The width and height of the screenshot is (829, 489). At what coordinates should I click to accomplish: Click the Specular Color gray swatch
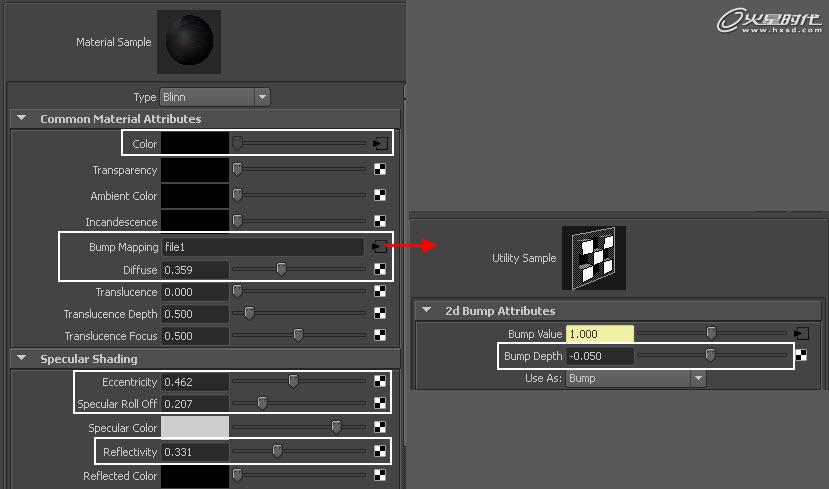[x=195, y=427]
